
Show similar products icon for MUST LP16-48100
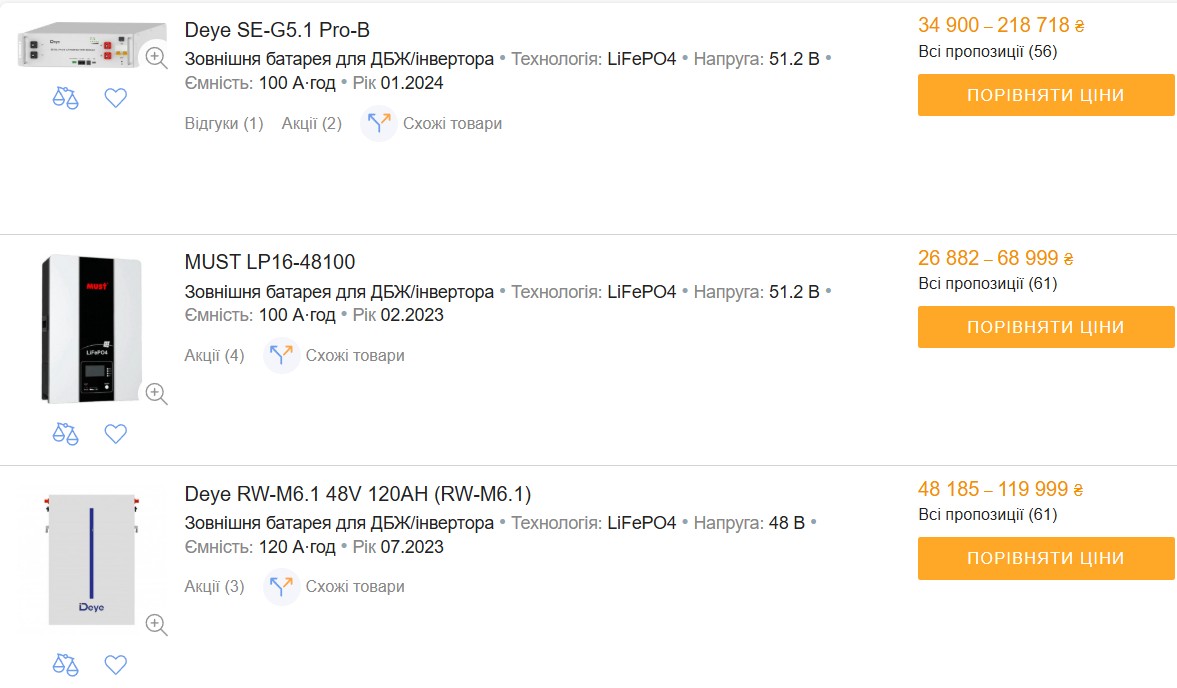282,356
